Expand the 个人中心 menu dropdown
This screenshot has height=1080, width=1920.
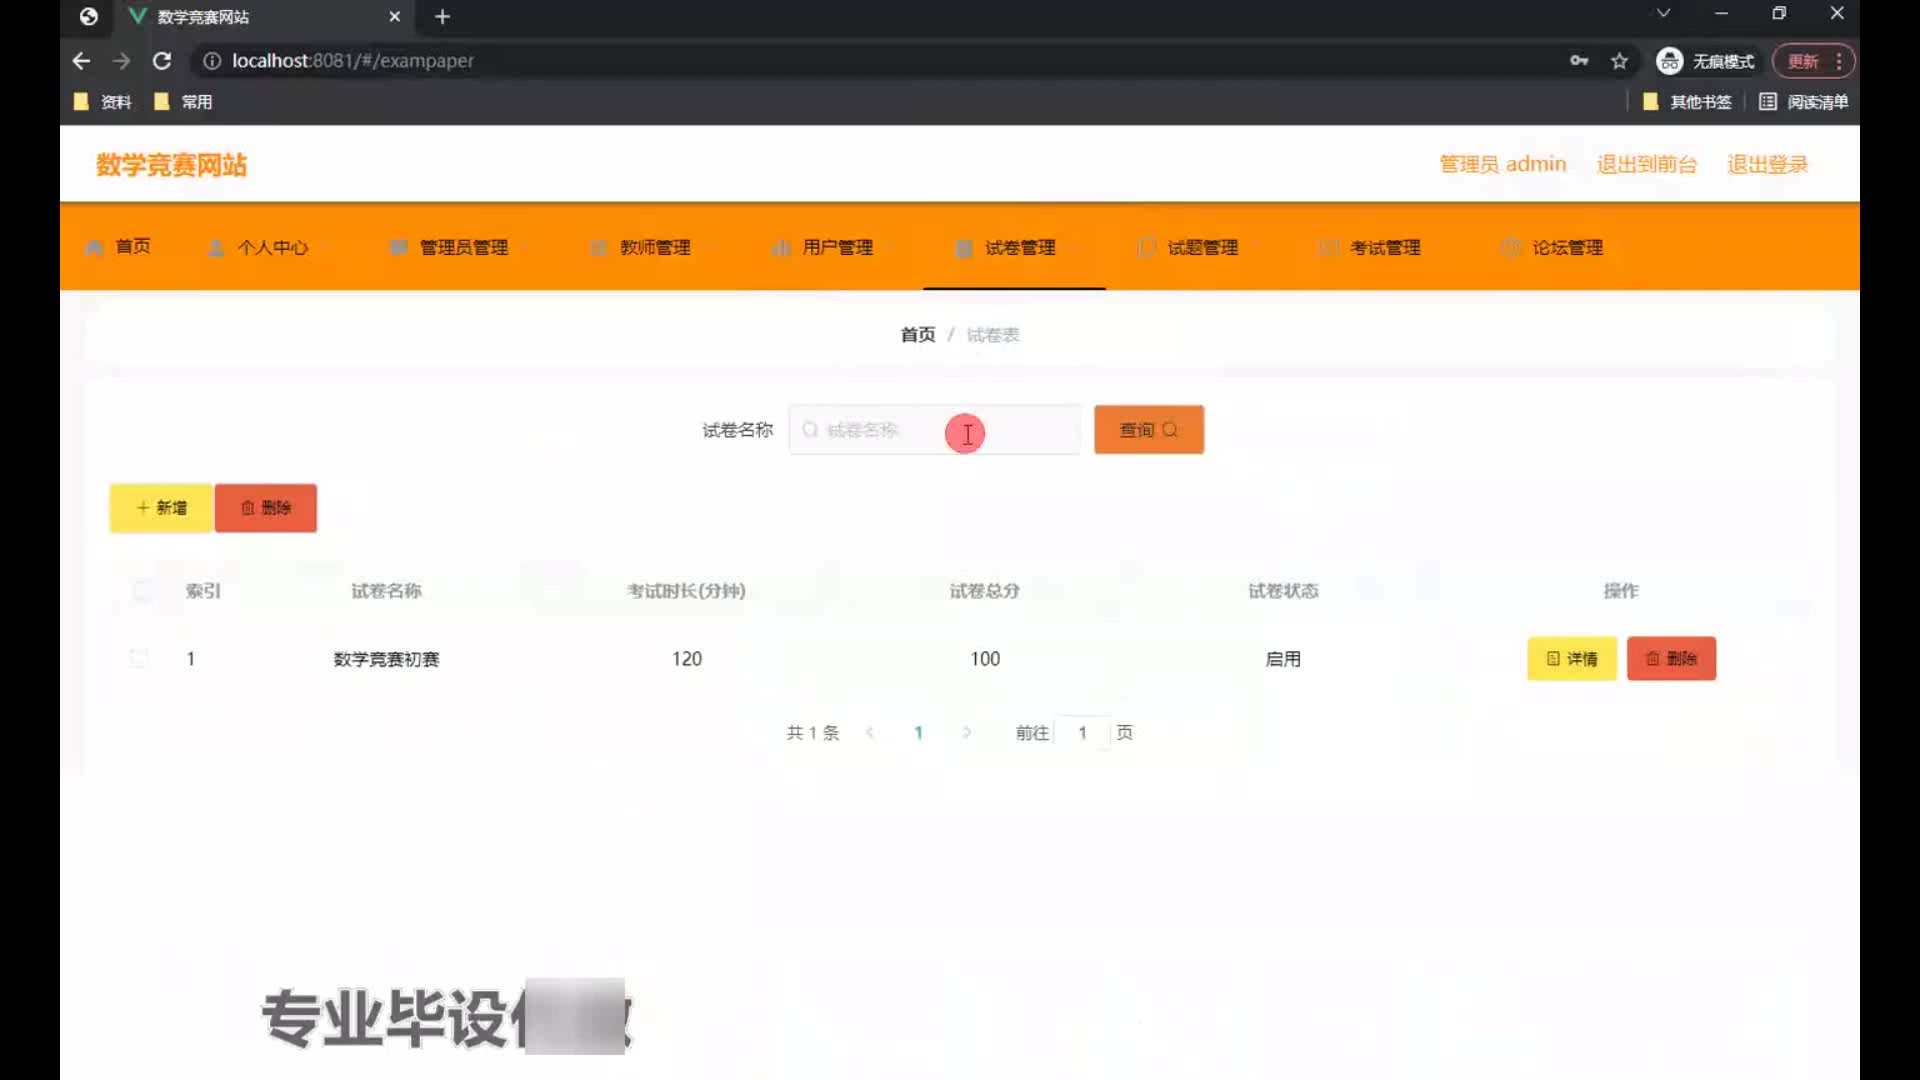click(x=272, y=248)
